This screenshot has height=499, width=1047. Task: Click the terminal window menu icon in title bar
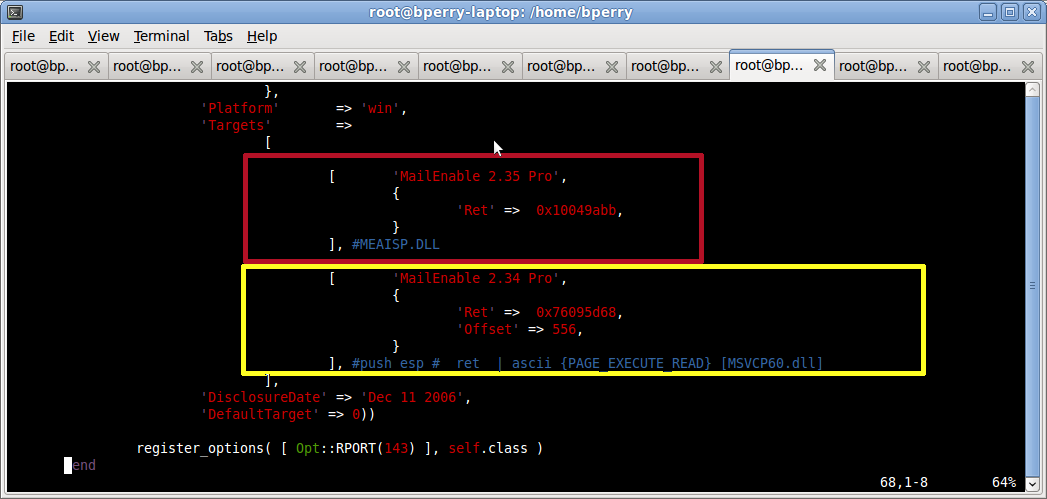pyautogui.click(x=15, y=11)
